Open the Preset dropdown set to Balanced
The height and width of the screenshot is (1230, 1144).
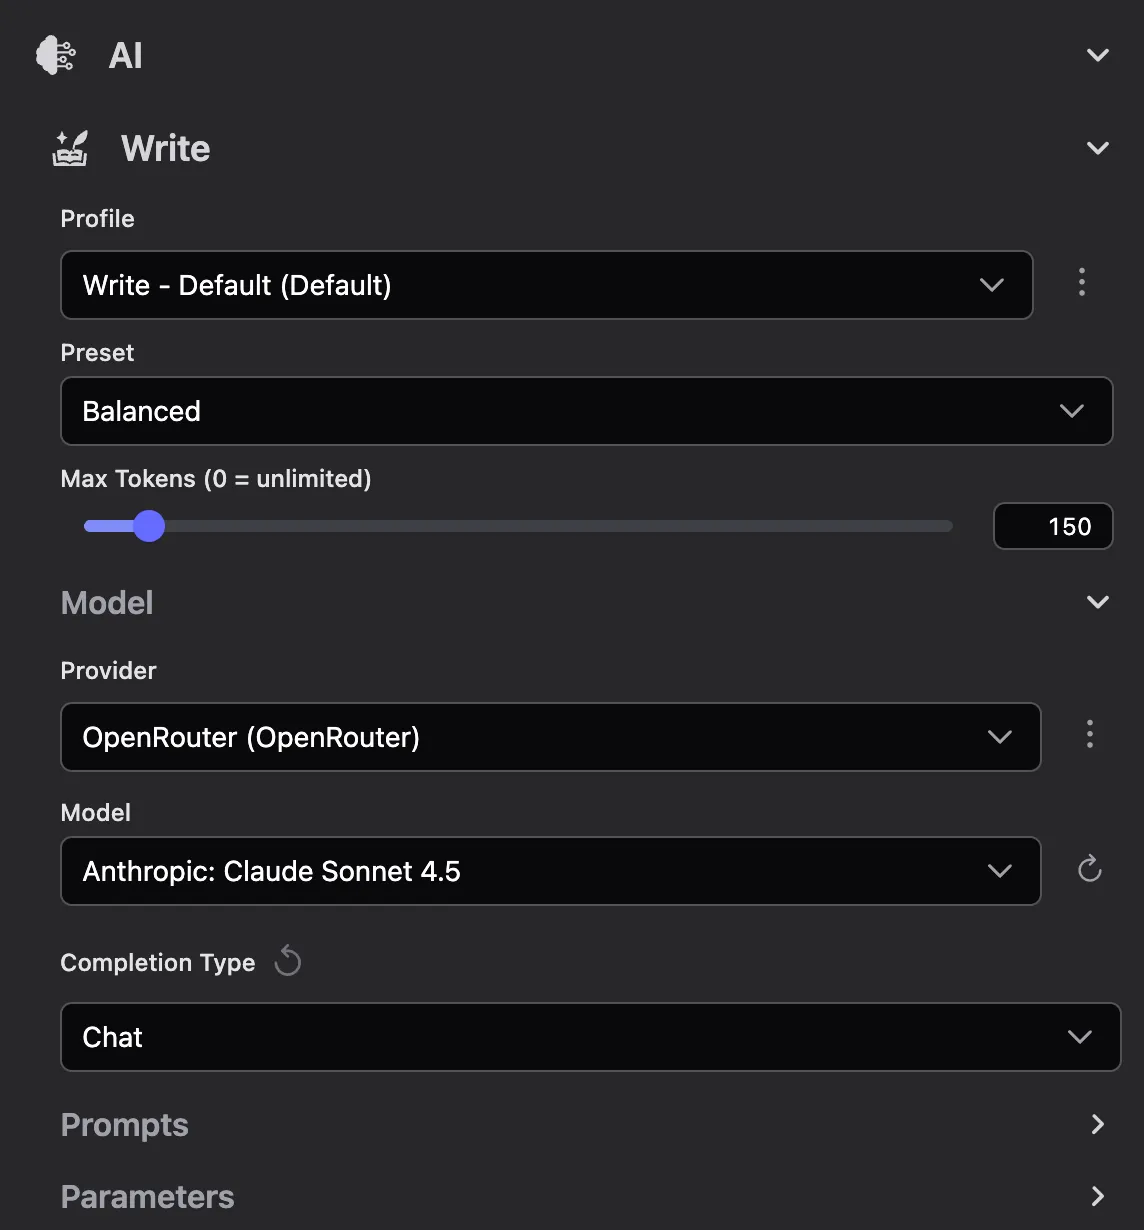coord(586,411)
